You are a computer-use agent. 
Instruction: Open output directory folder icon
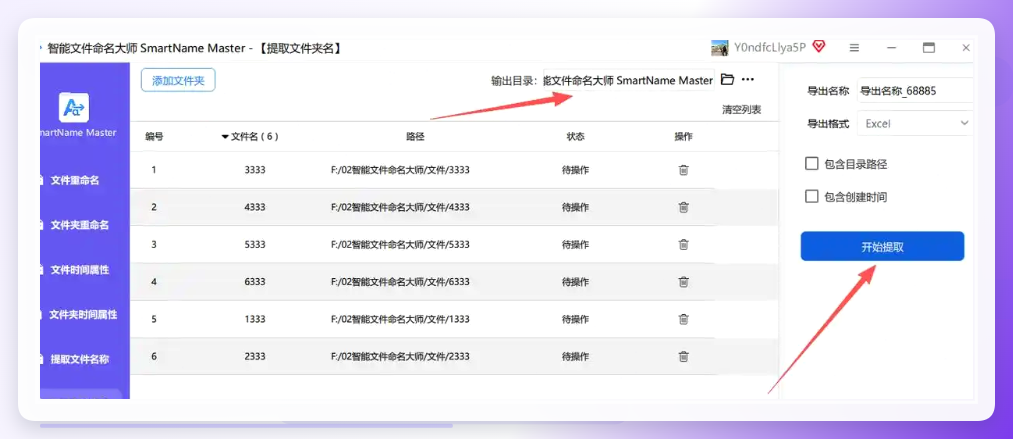[x=727, y=79]
